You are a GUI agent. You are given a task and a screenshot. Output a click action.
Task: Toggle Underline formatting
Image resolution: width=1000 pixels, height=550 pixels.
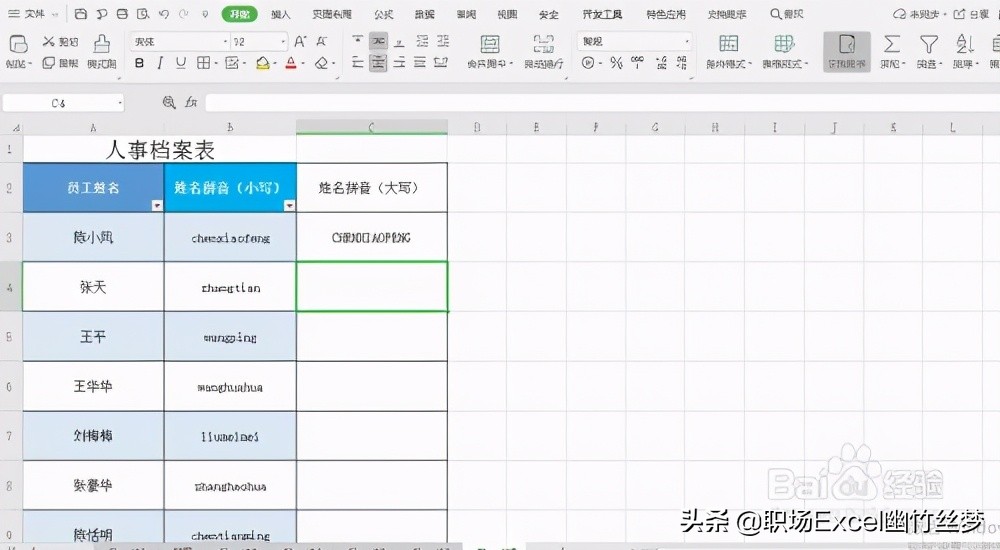[x=181, y=63]
